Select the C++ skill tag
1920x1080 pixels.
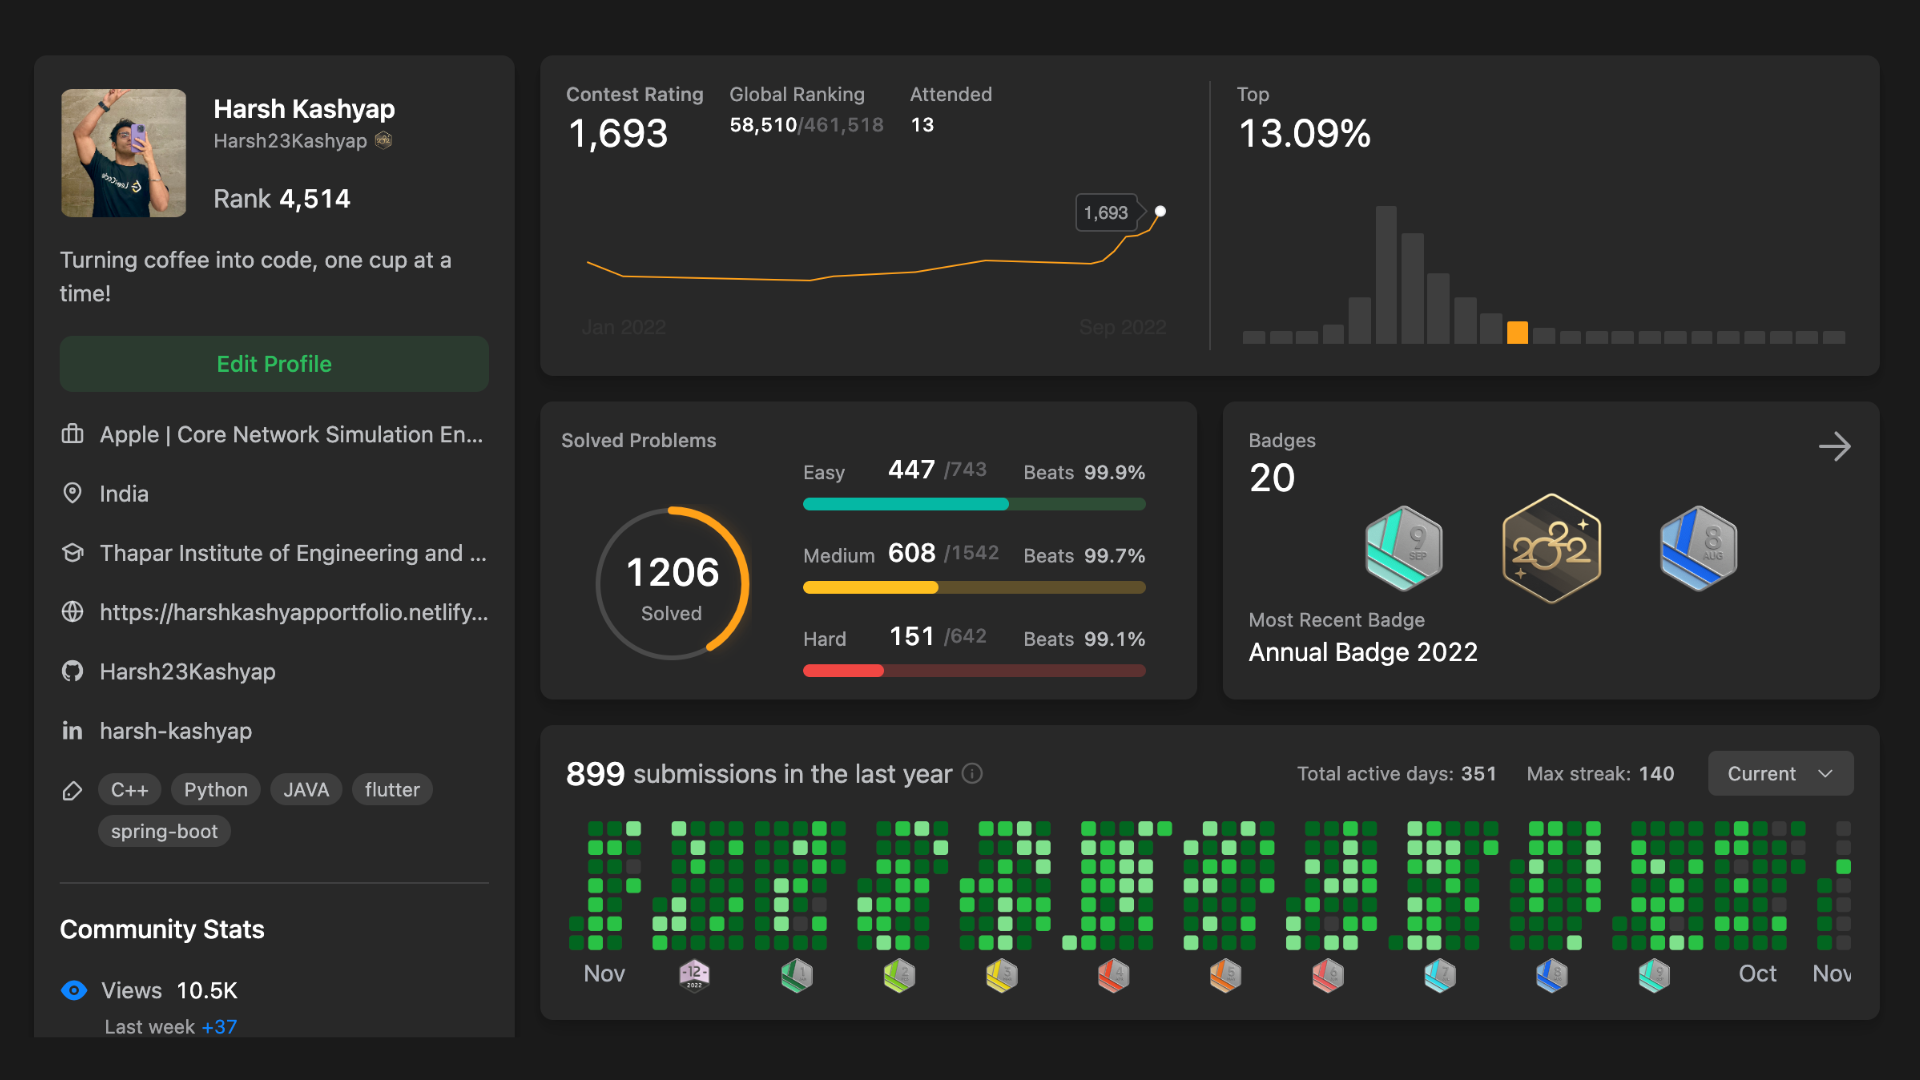pyautogui.click(x=129, y=790)
